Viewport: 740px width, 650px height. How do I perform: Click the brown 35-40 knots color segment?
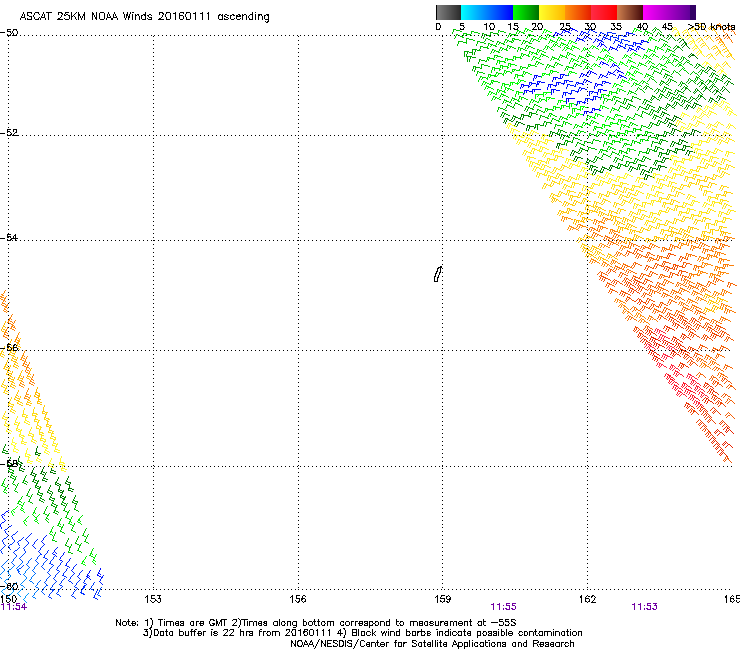[630, 12]
